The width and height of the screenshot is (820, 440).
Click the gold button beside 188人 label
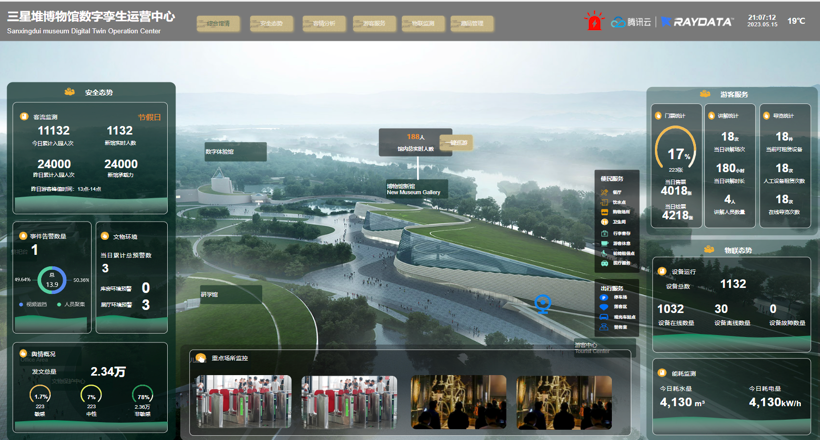457,142
